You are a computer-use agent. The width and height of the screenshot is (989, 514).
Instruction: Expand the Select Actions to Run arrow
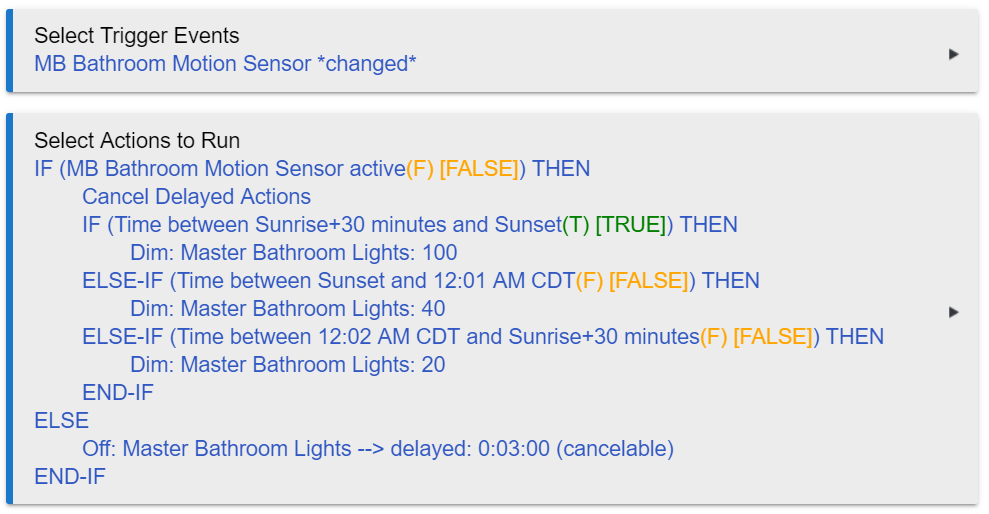coord(953,312)
